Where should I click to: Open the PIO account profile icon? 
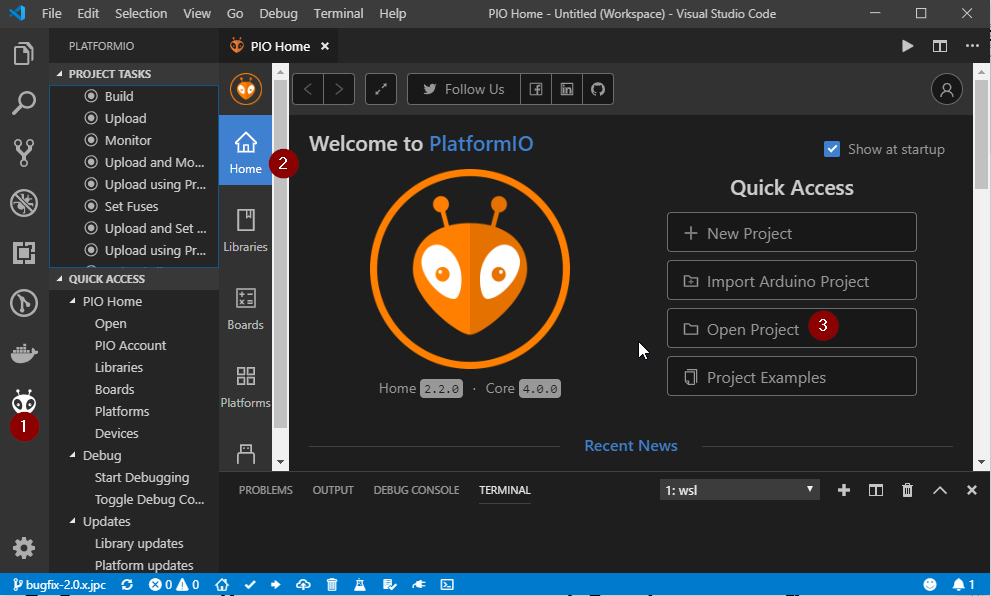click(x=946, y=89)
